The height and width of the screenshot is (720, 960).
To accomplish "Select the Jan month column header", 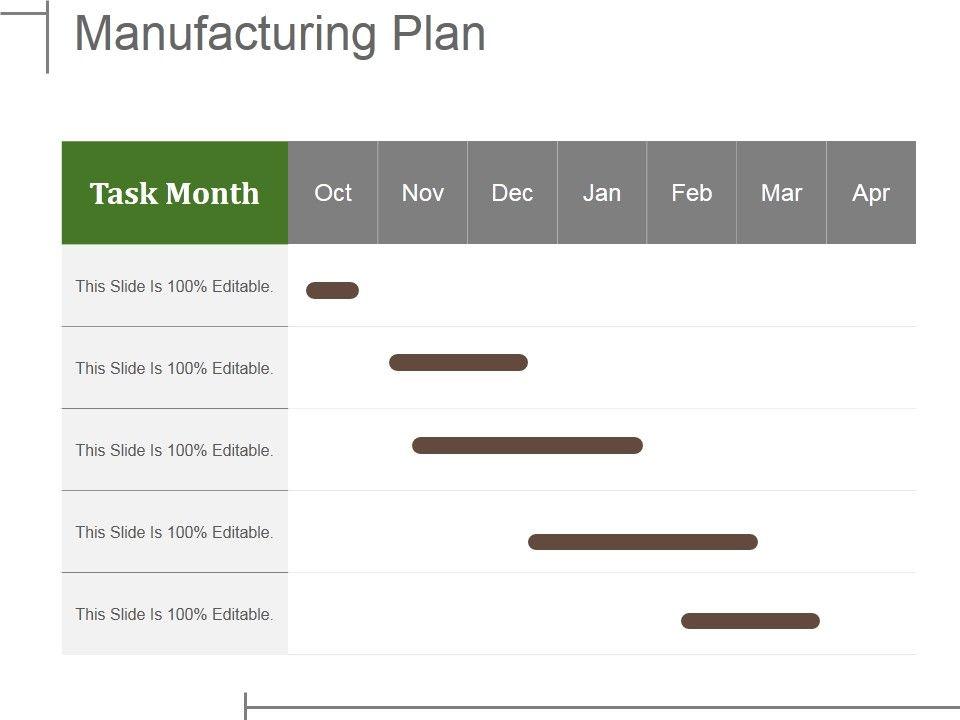I will click(602, 193).
